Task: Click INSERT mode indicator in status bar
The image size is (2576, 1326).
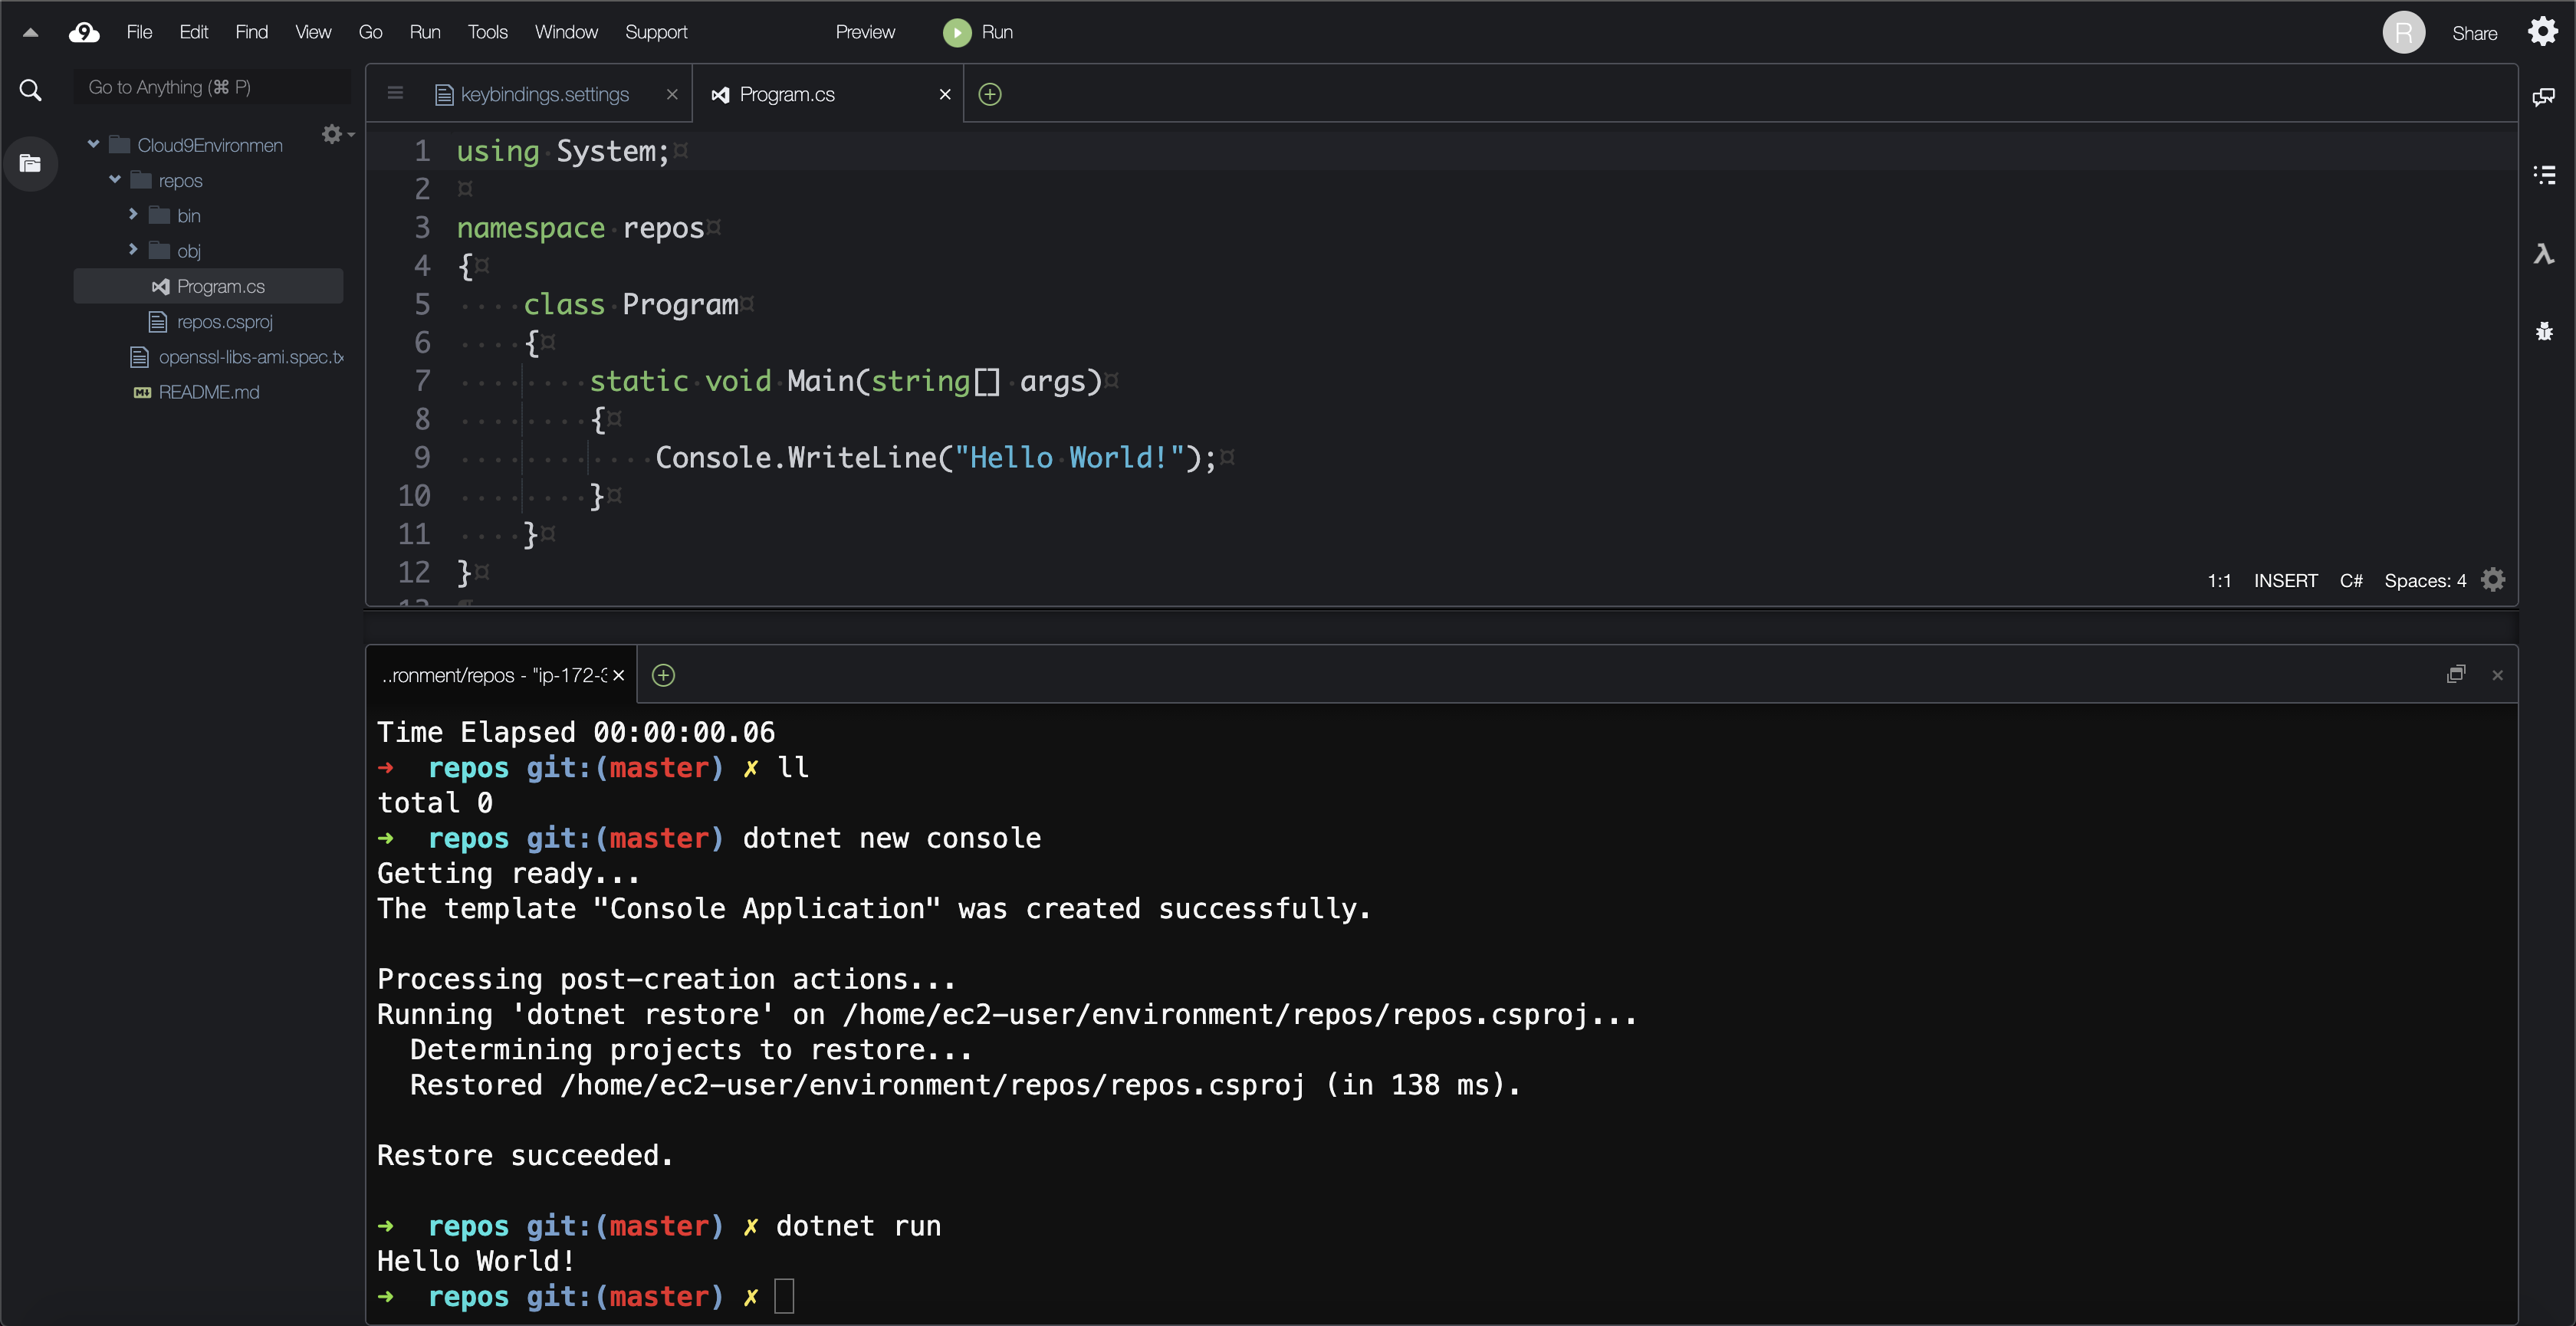Action: pos(2285,581)
